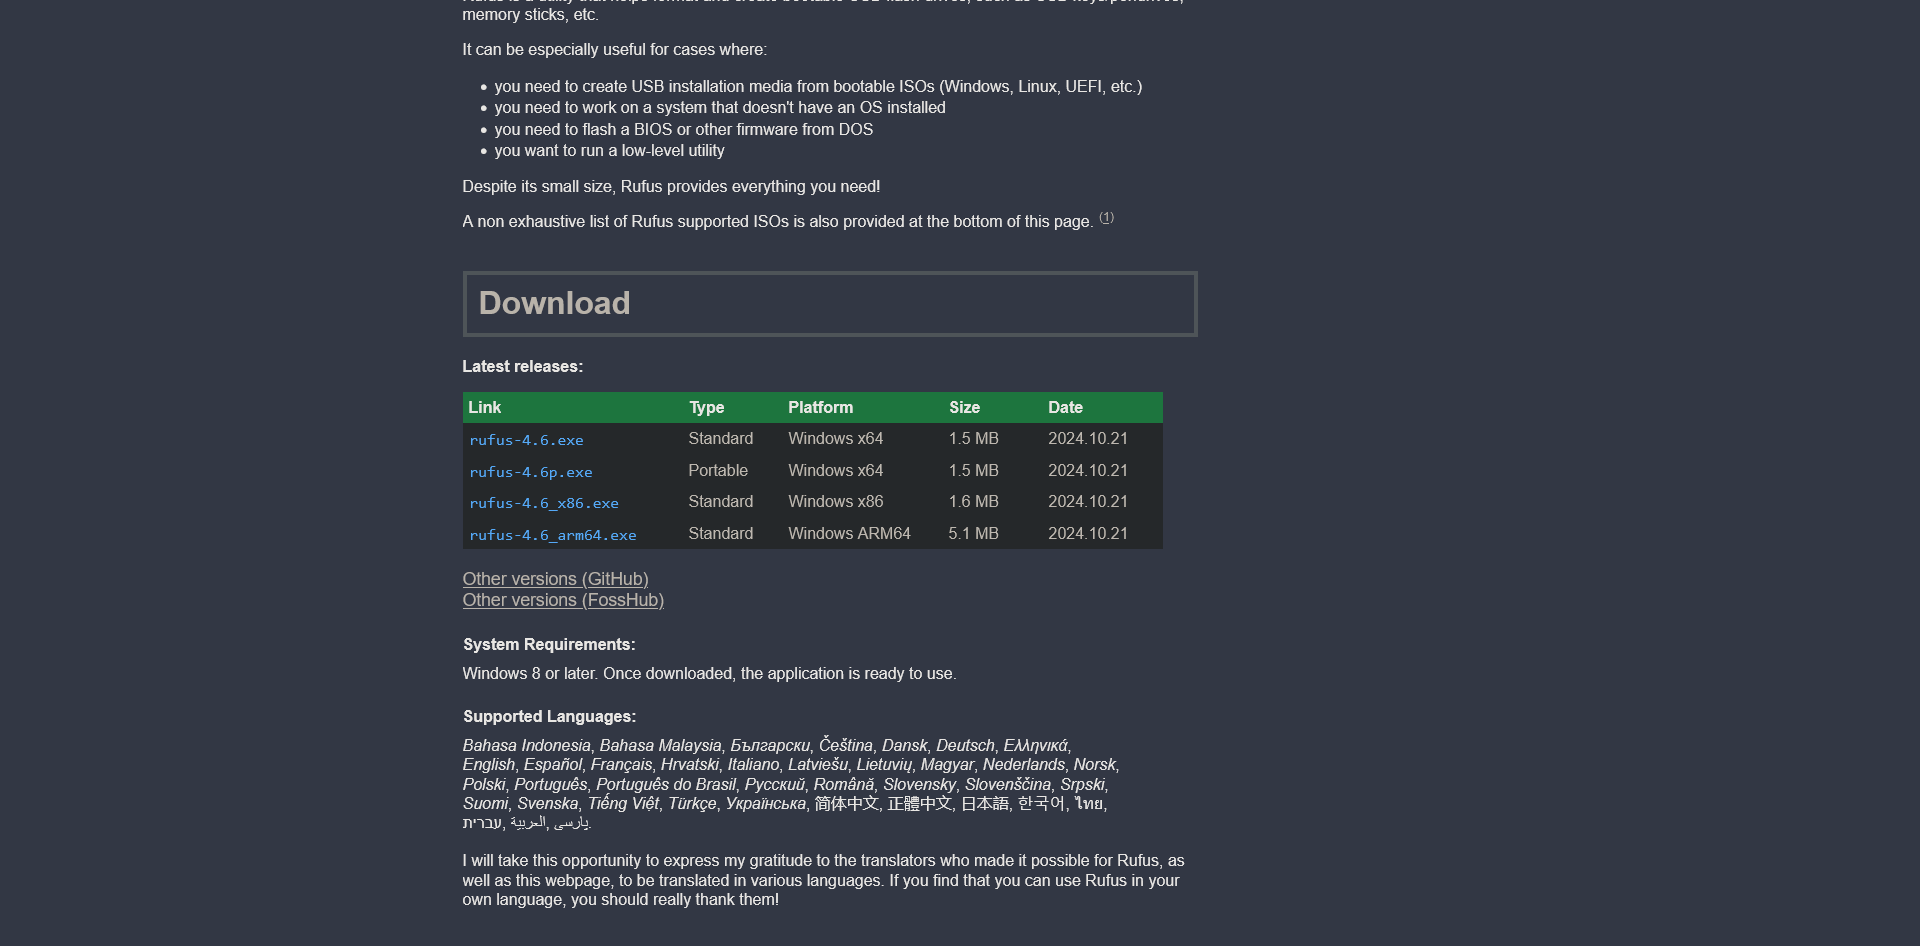Click 'Despite its small size' sentence
The image size is (1920, 946).
(671, 186)
